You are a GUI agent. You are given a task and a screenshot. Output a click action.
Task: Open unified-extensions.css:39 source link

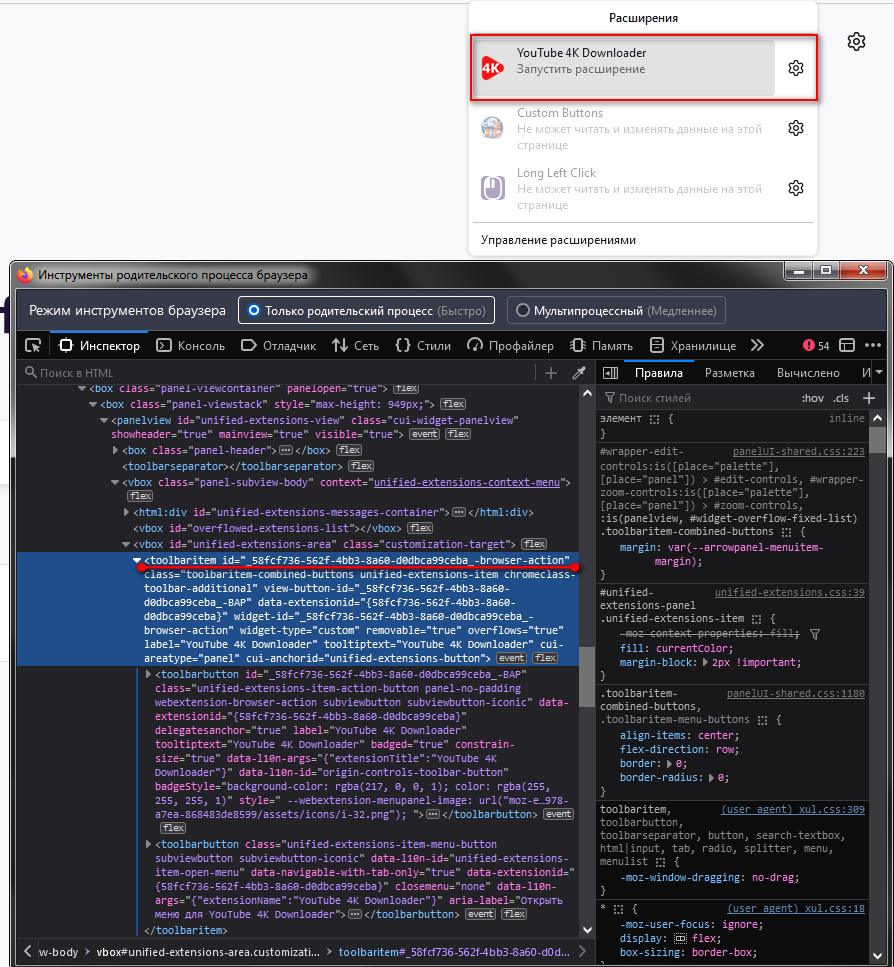[x=789, y=593]
